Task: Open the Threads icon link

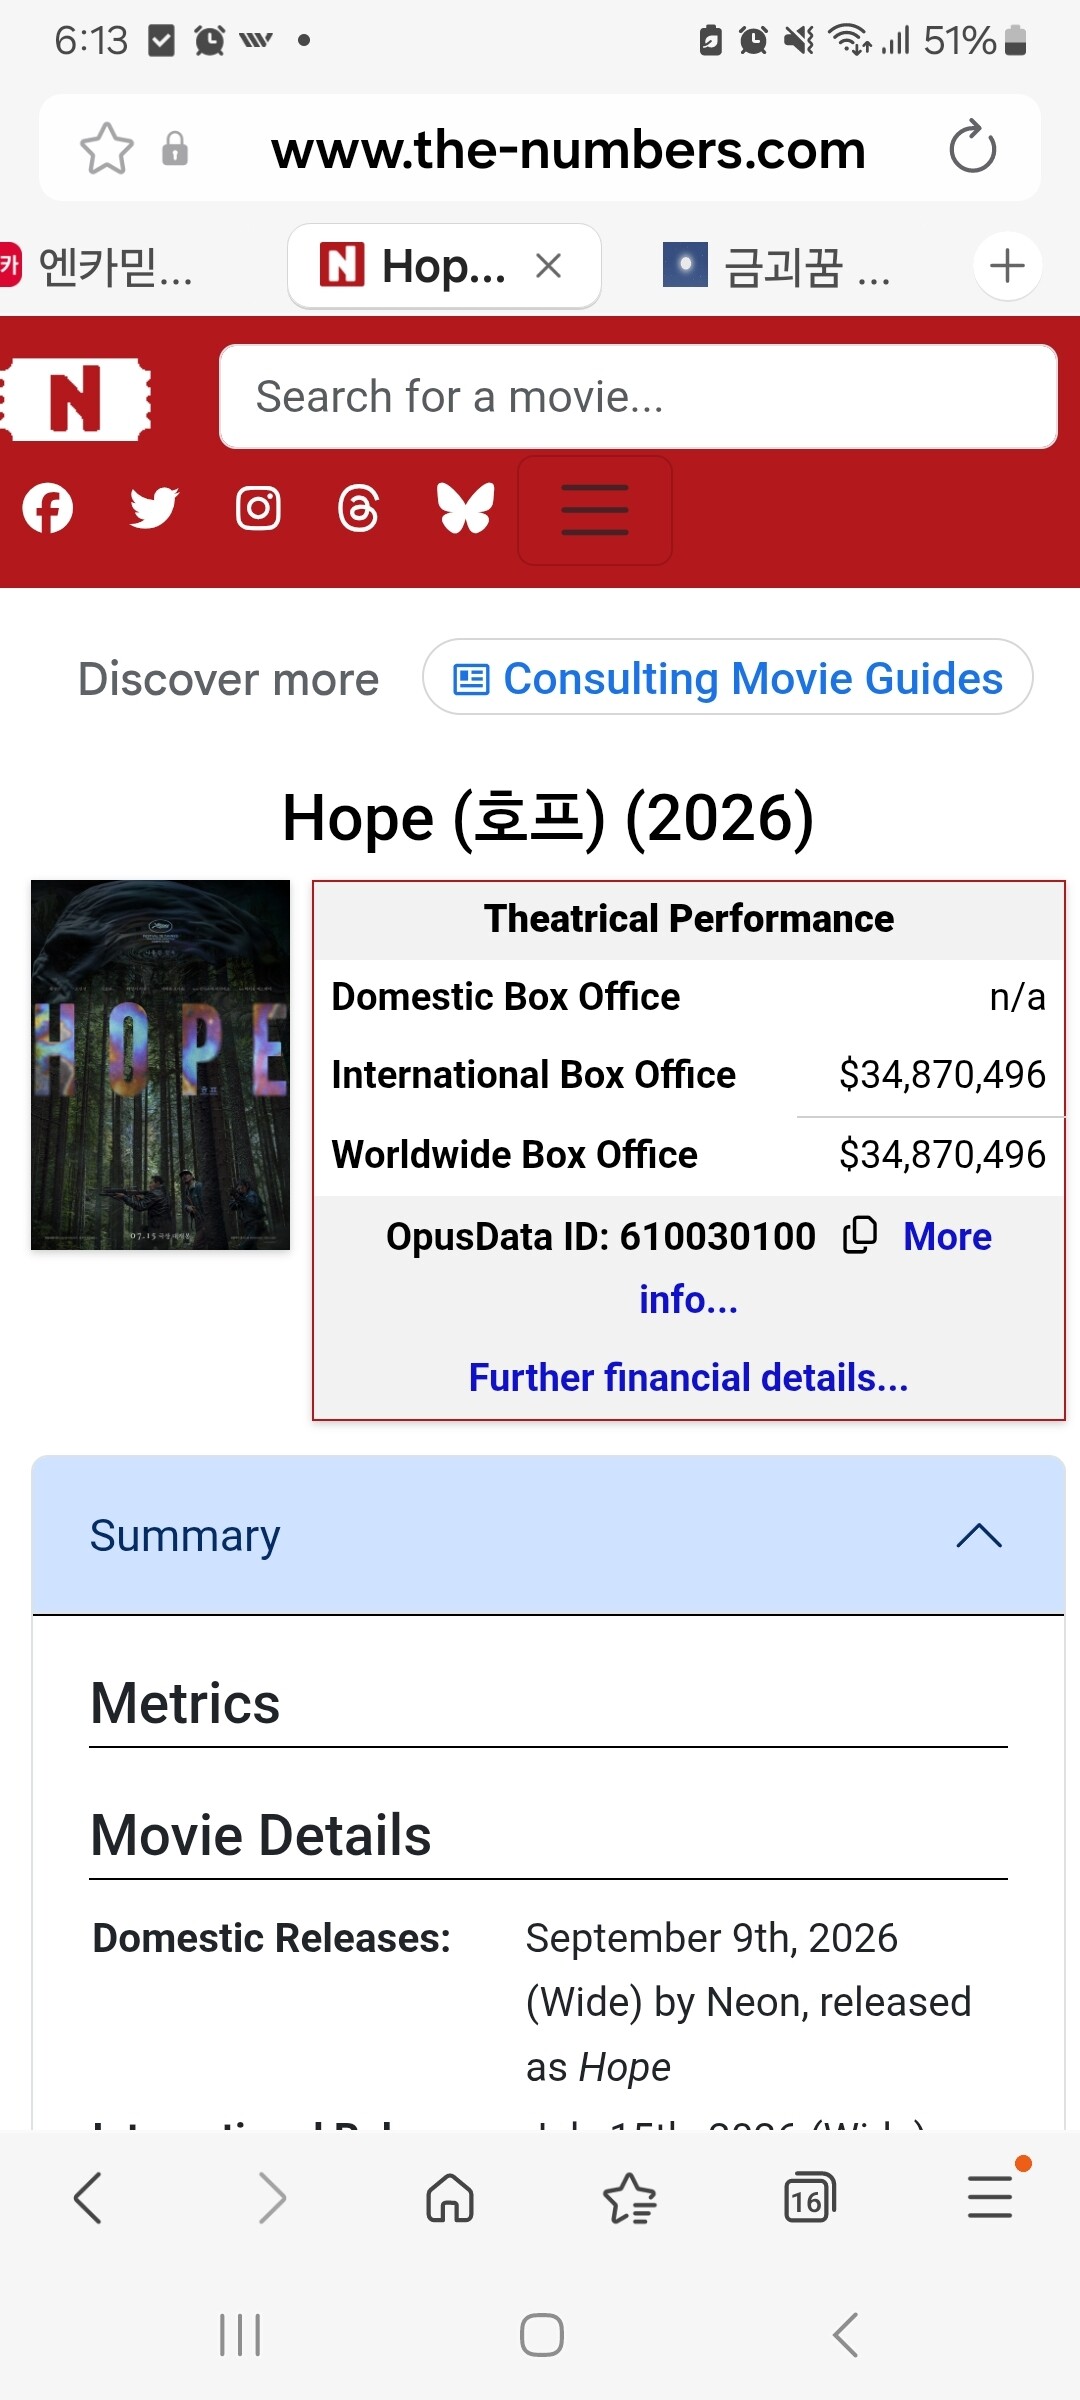Action: point(358,508)
